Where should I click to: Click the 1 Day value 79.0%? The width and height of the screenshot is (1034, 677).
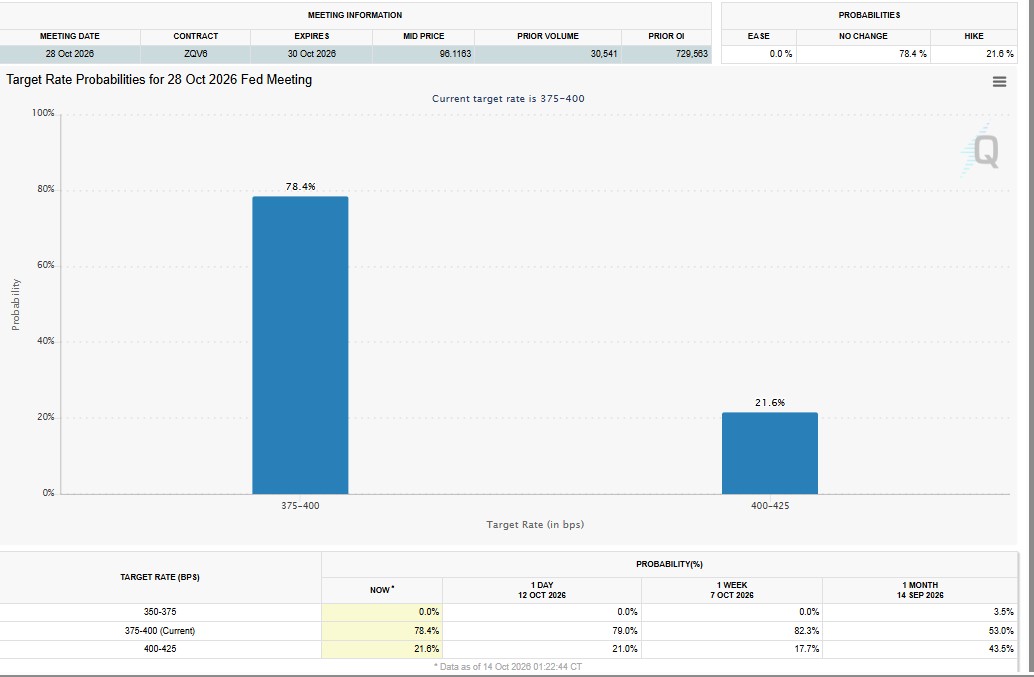pos(625,631)
